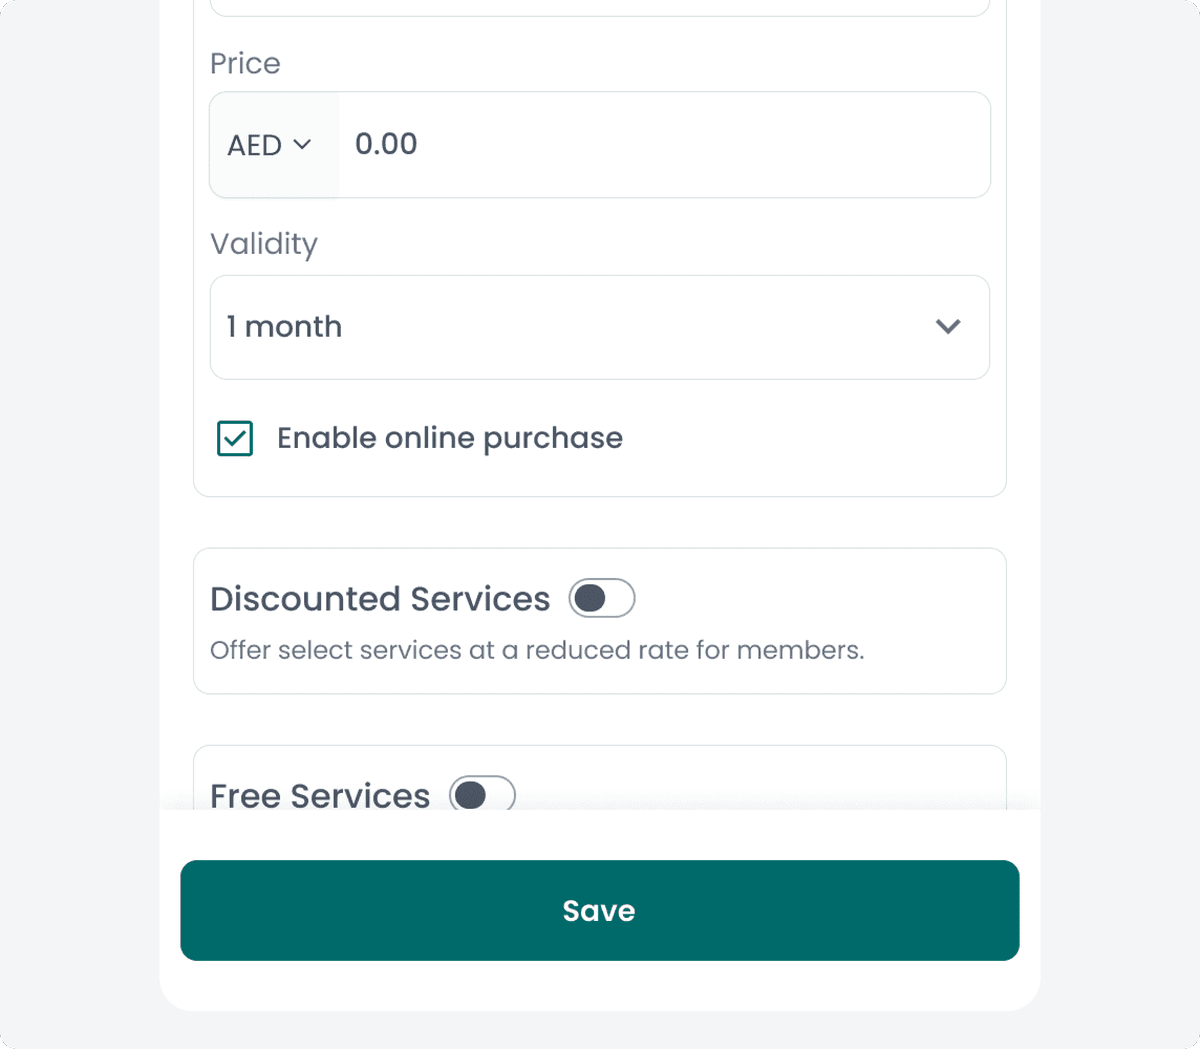Click the Discounted Services toggle knob

pos(590,597)
